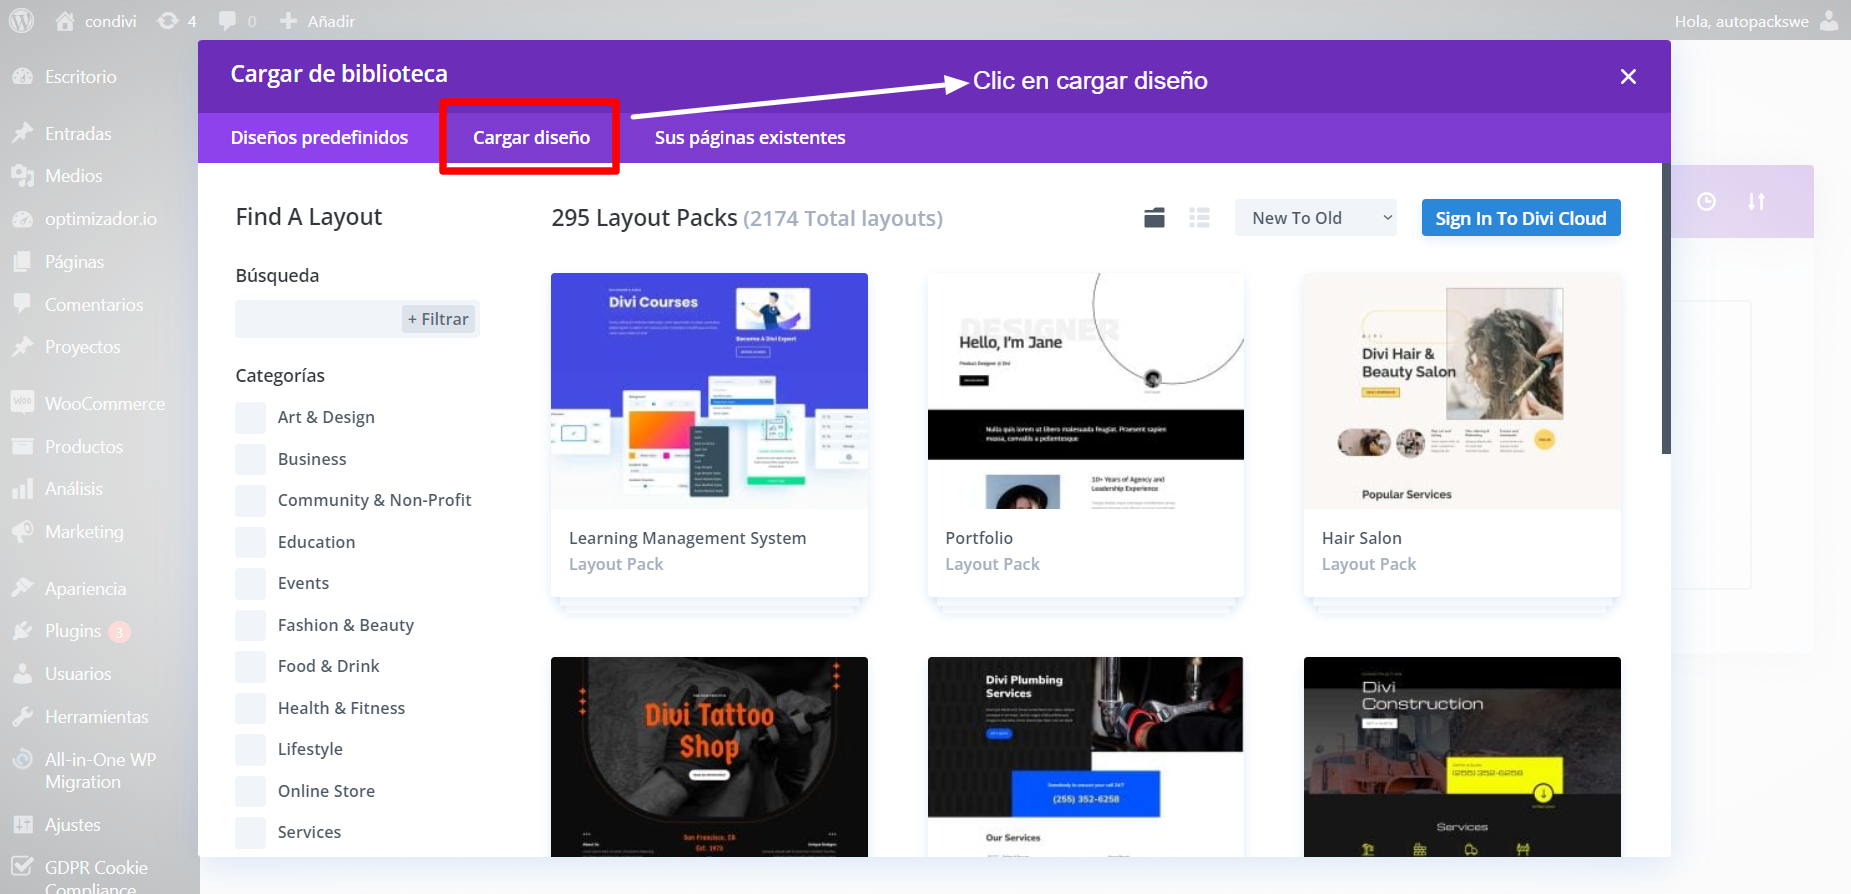This screenshot has height=894, width=1851.
Task: Click the Herramientas wrench icon
Action: (22, 717)
